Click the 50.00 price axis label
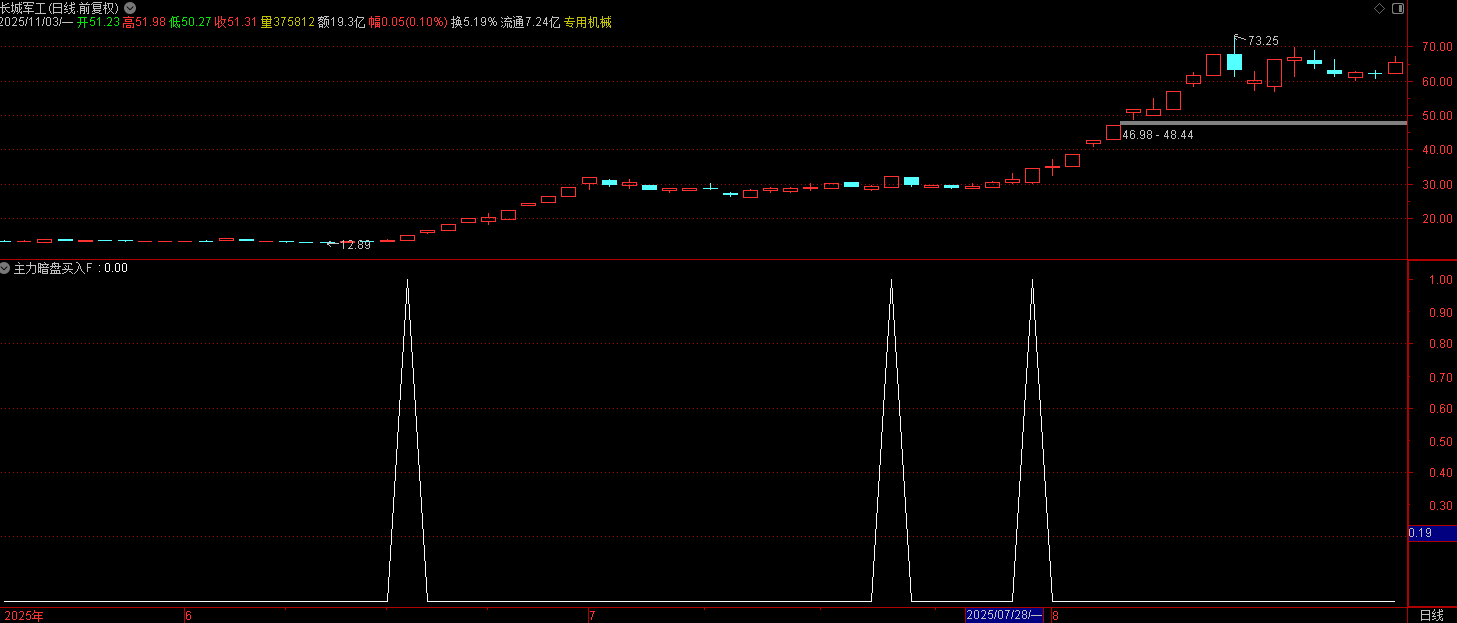 pyautogui.click(x=1436, y=116)
